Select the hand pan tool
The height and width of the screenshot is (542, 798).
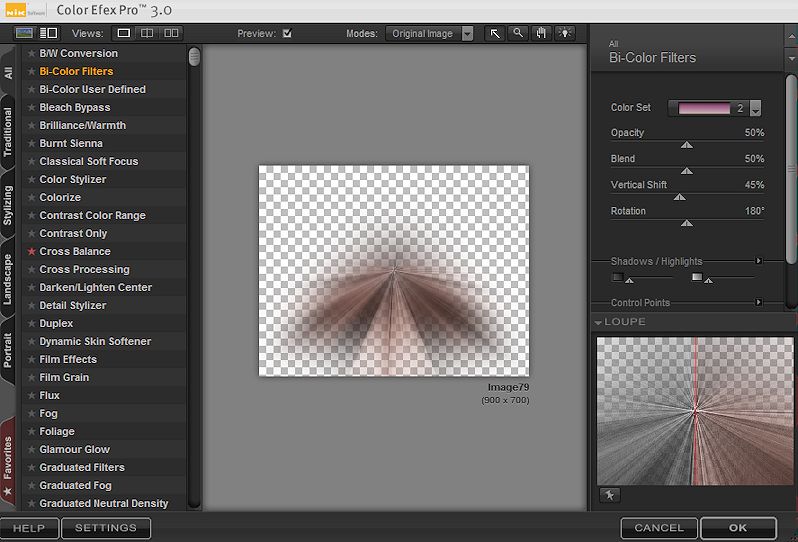(x=542, y=33)
